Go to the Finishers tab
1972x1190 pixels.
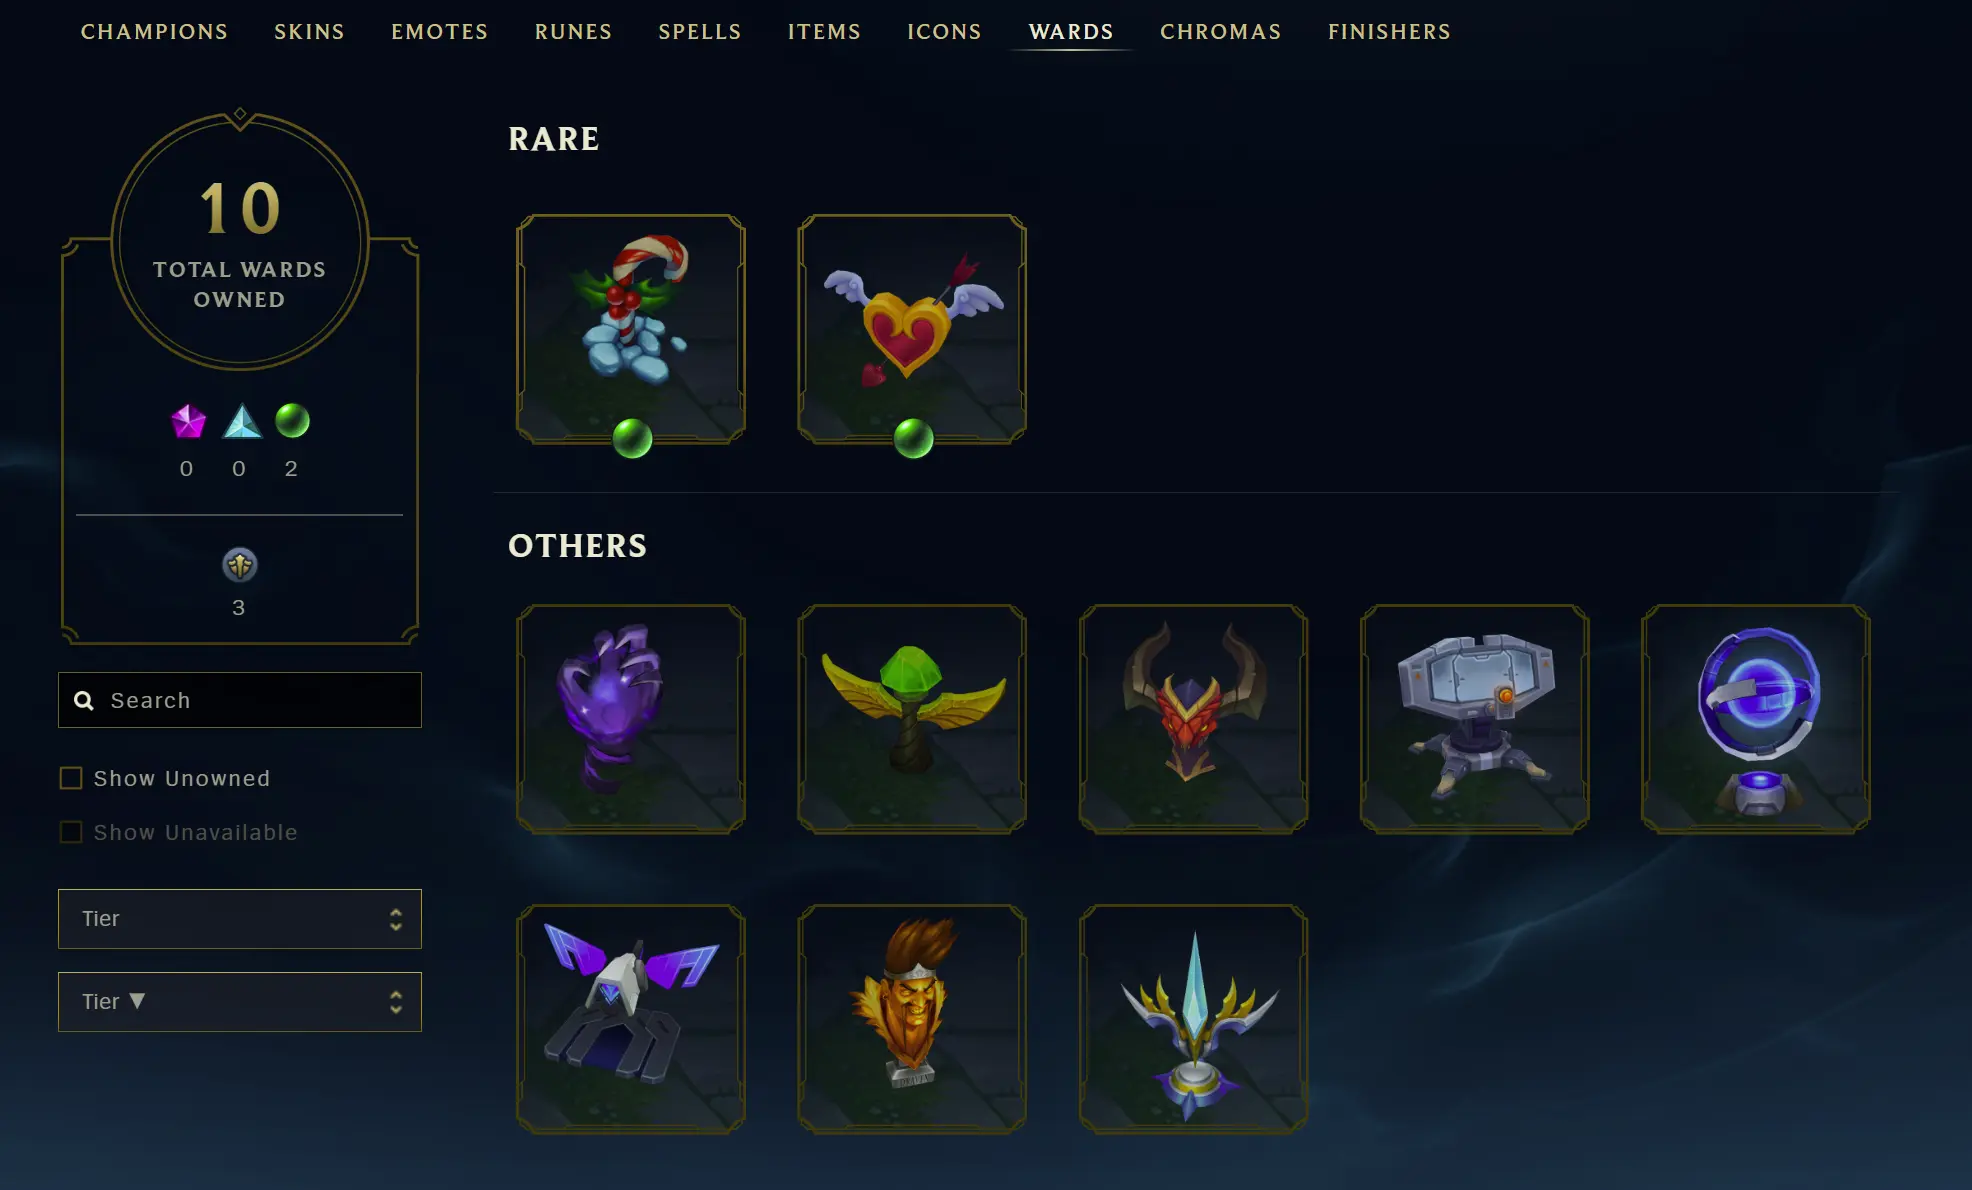1390,32
